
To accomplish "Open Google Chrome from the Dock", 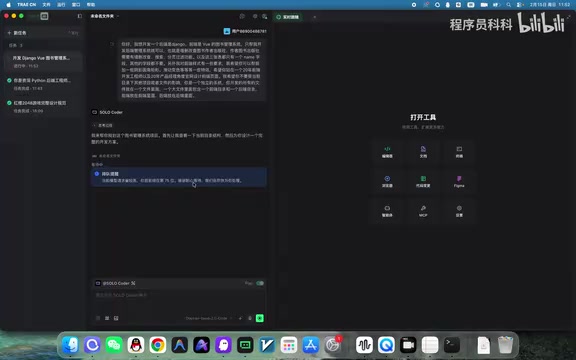I will pyautogui.click(x=158, y=345).
